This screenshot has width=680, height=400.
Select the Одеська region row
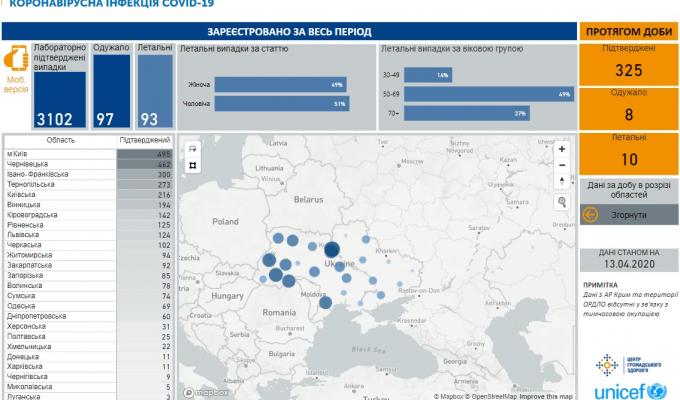[x=88, y=306]
